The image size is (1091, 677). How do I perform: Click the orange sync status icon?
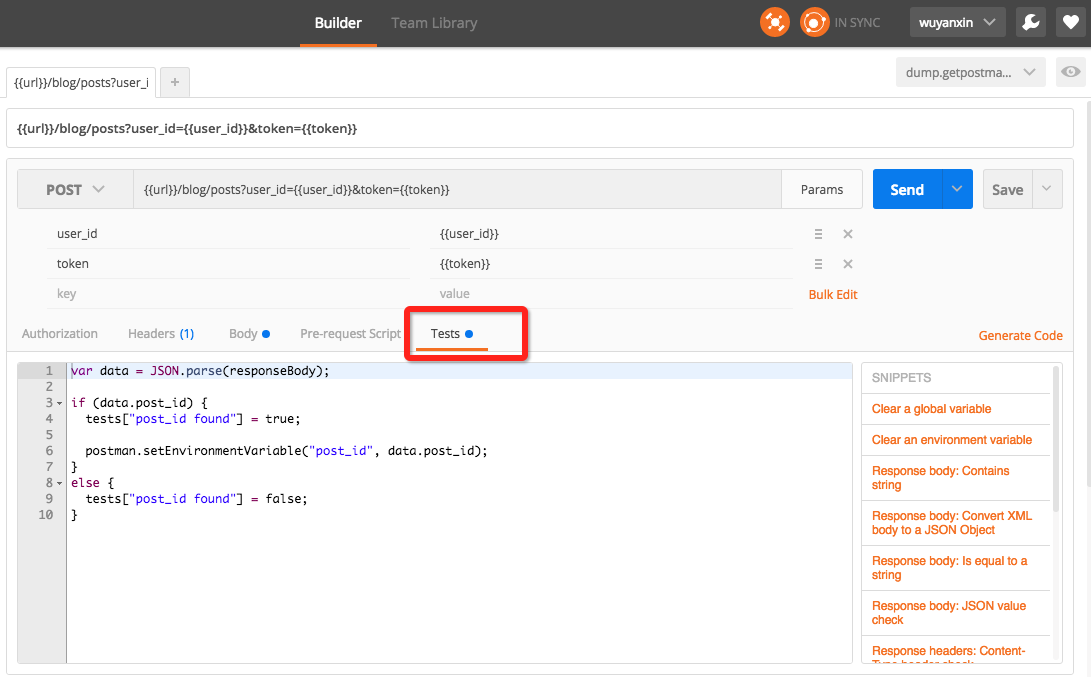coord(815,22)
